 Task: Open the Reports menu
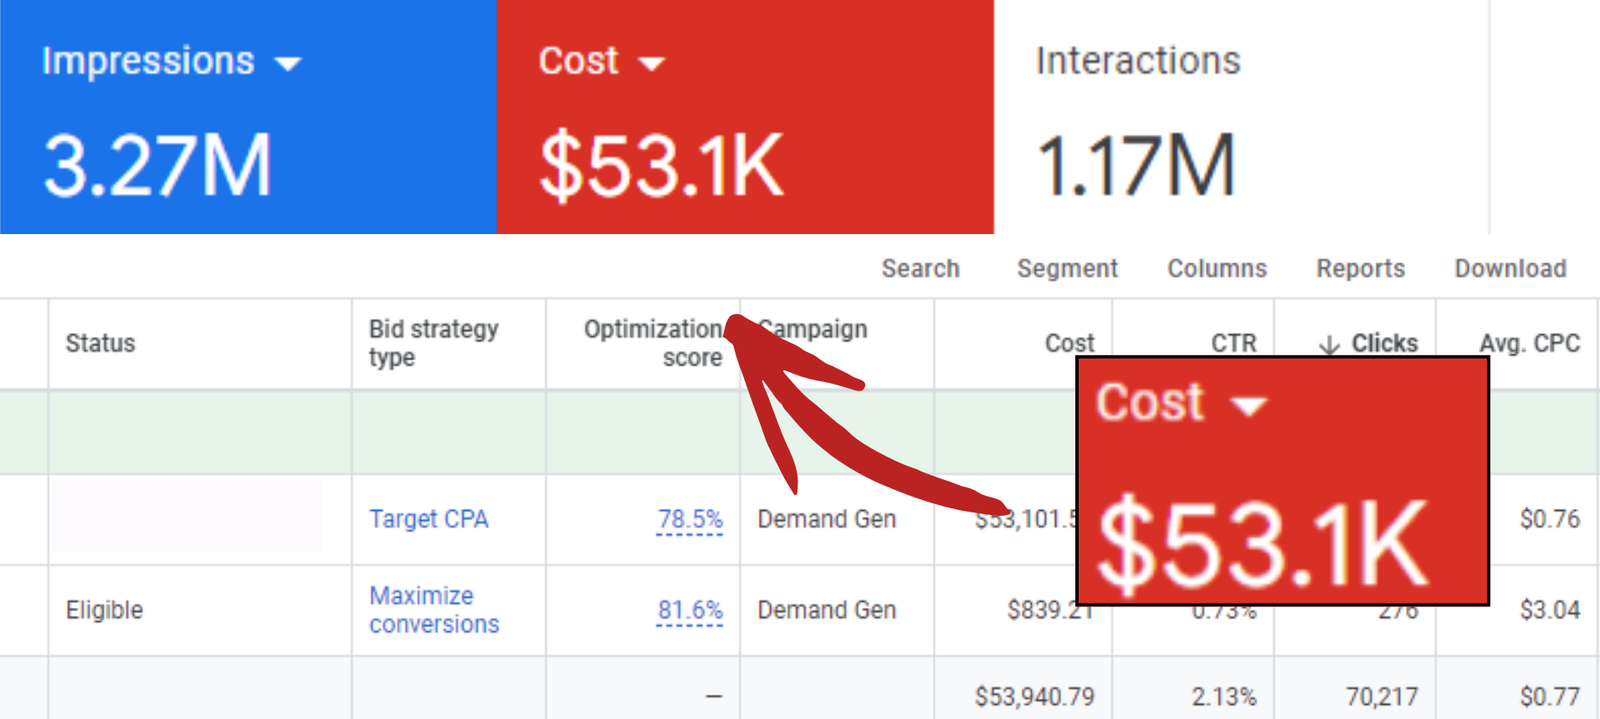coord(1360,269)
